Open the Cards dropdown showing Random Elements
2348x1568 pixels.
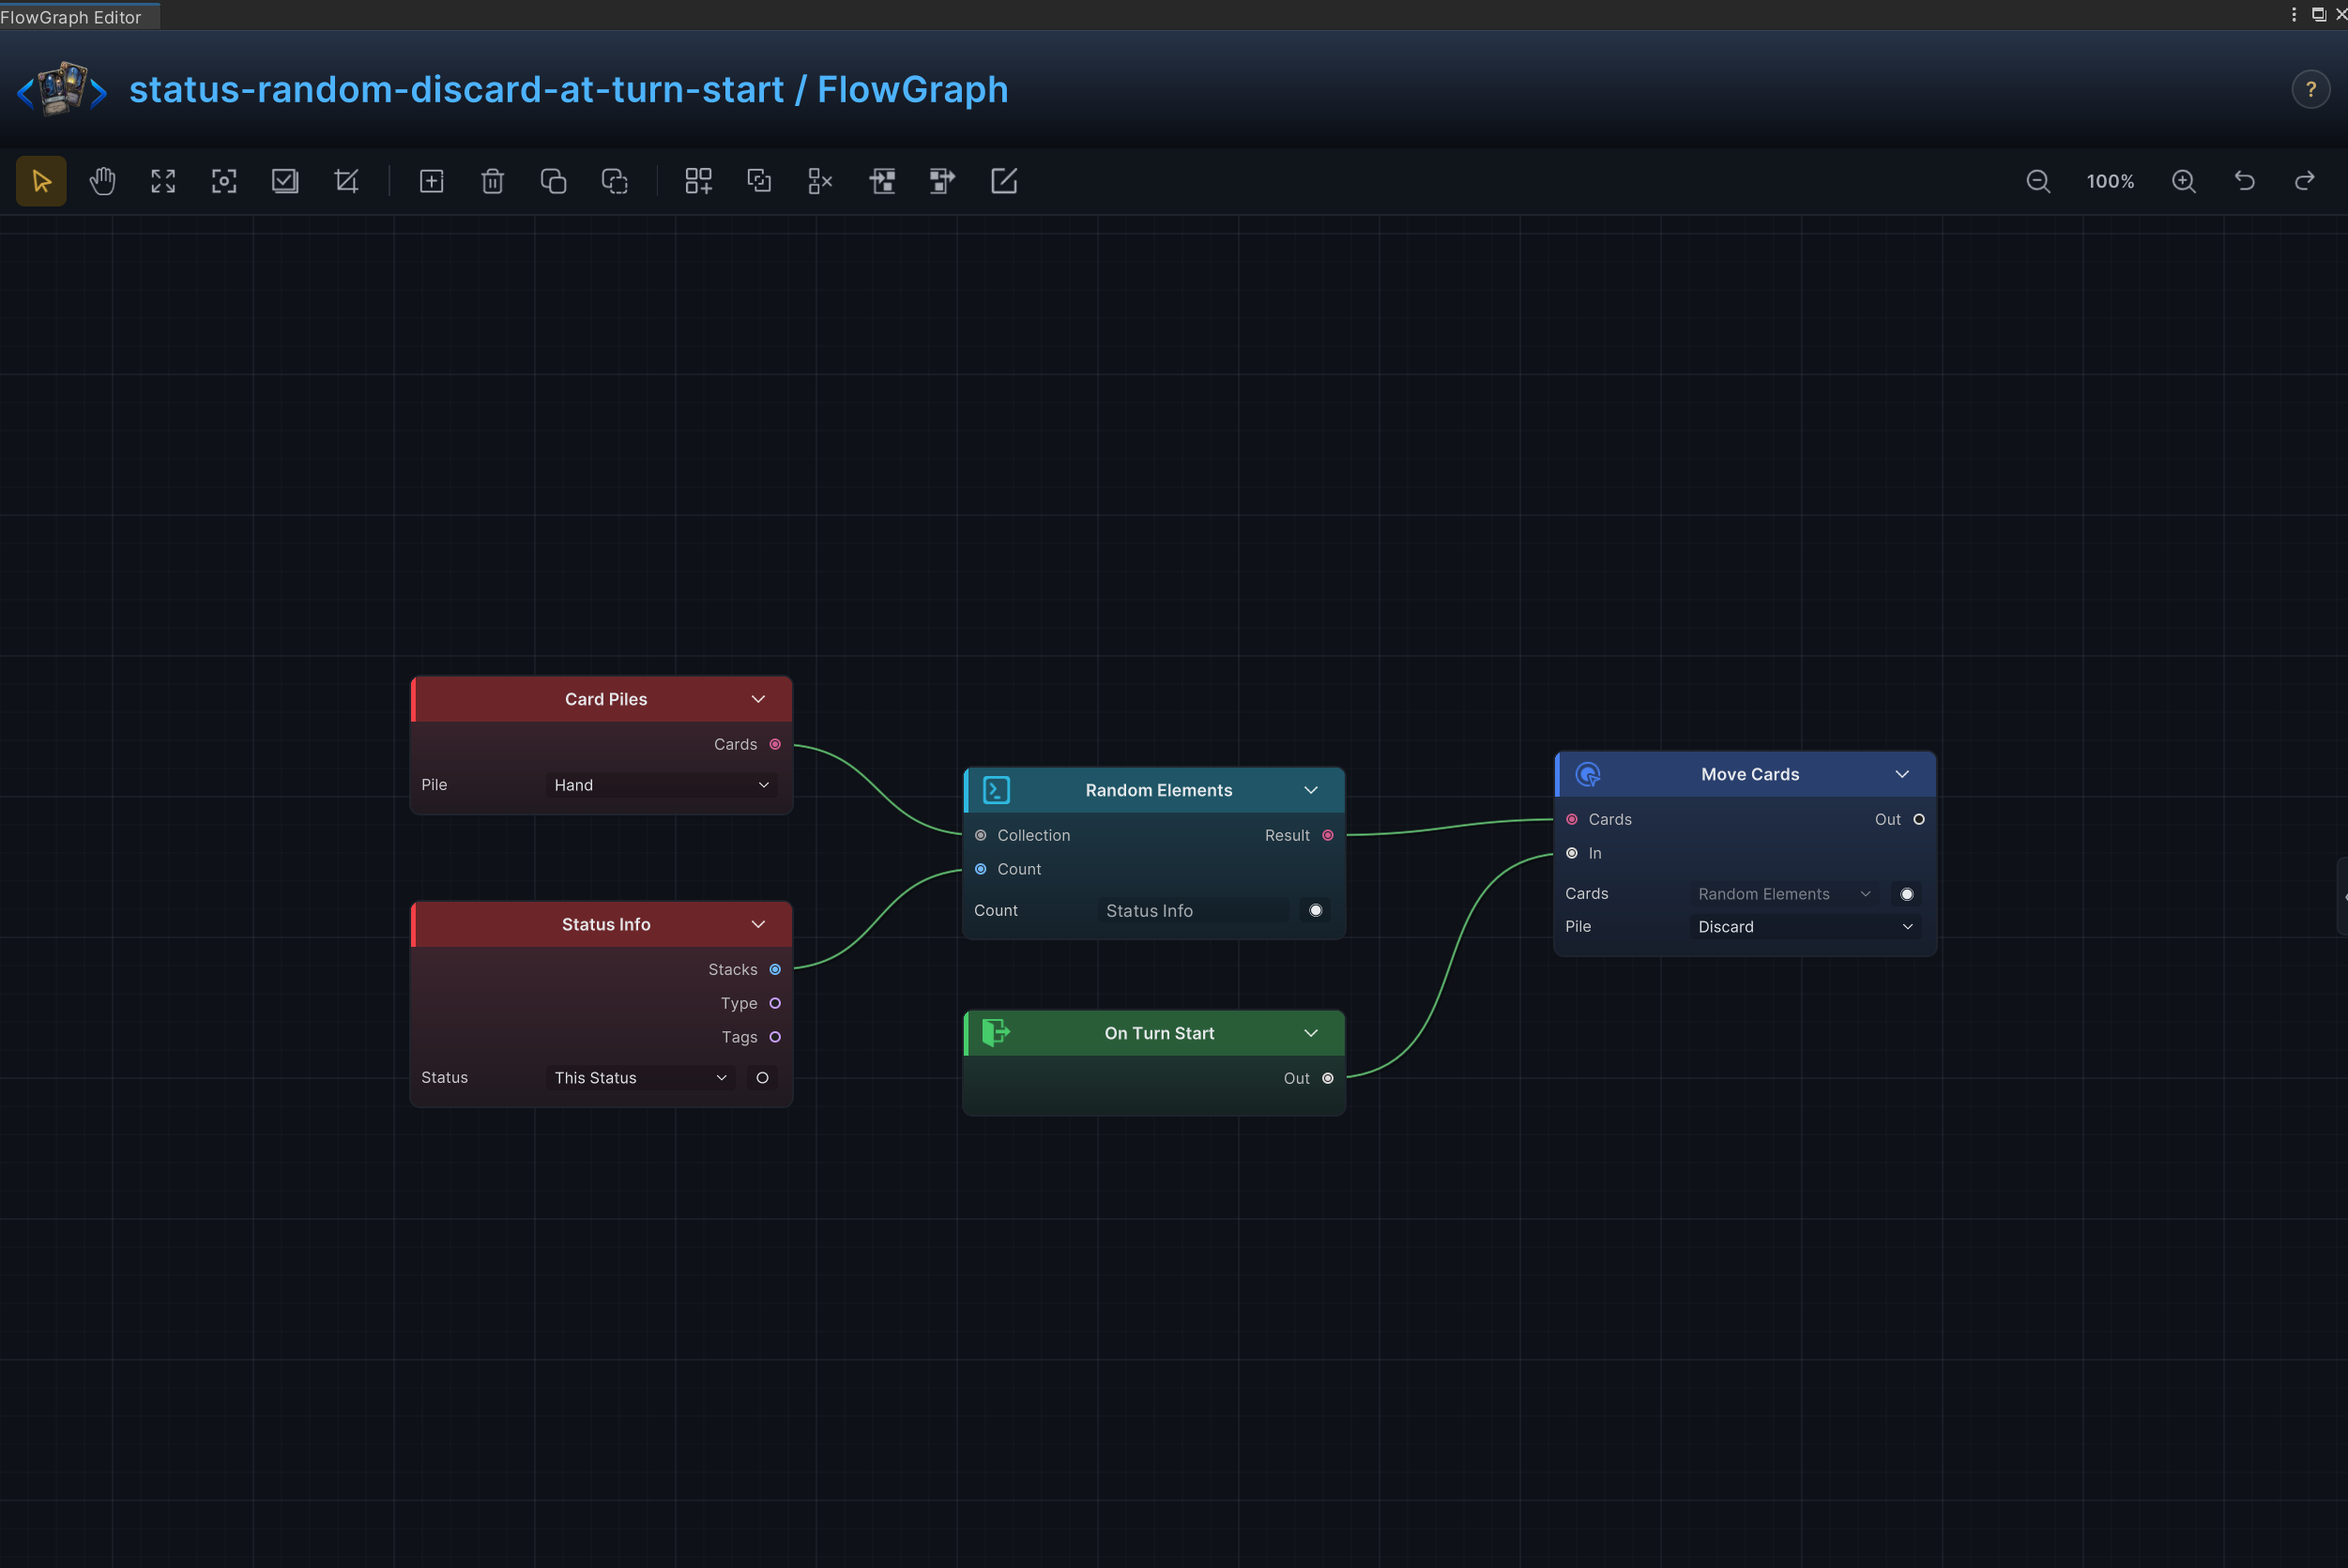coord(1784,894)
